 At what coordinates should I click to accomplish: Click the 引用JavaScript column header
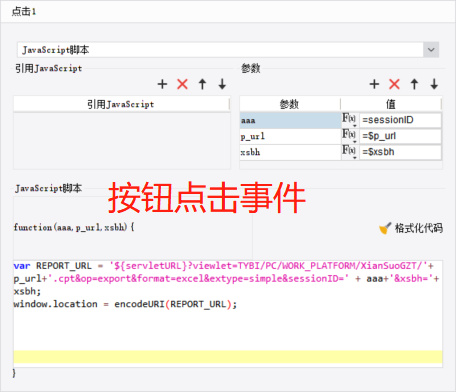click(x=121, y=104)
